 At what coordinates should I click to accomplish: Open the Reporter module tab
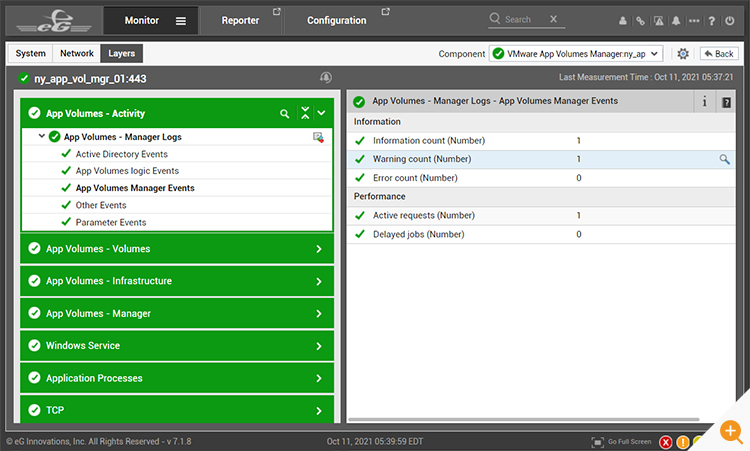(240, 21)
